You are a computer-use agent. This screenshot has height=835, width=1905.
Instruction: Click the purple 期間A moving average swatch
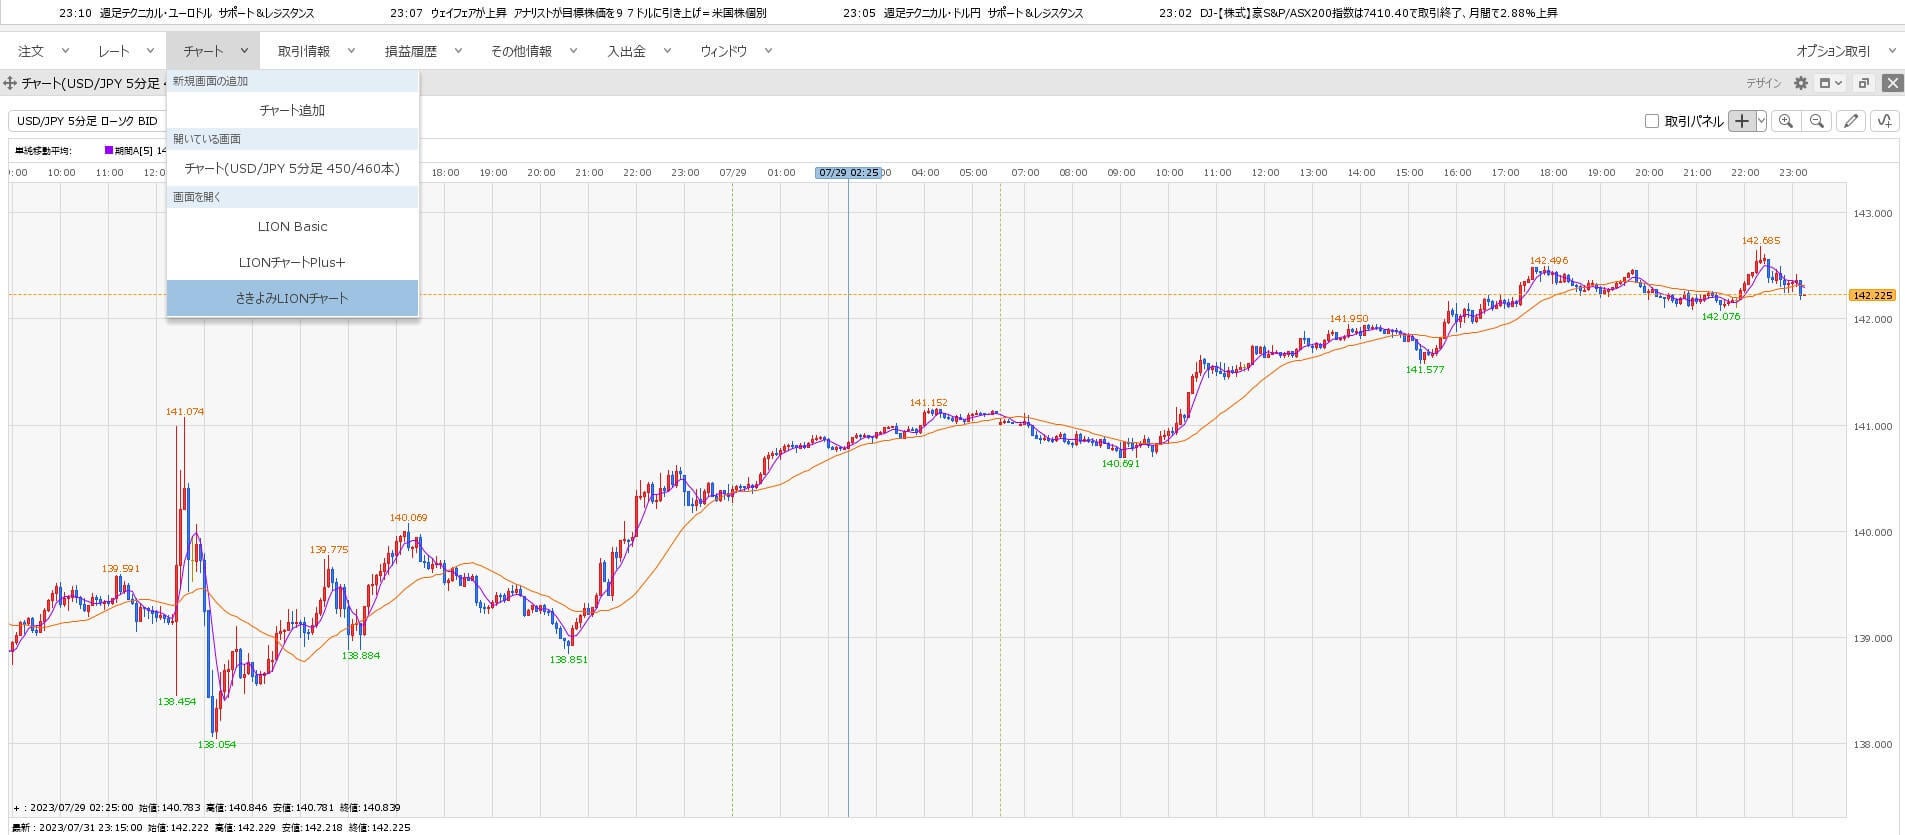pyautogui.click(x=109, y=151)
